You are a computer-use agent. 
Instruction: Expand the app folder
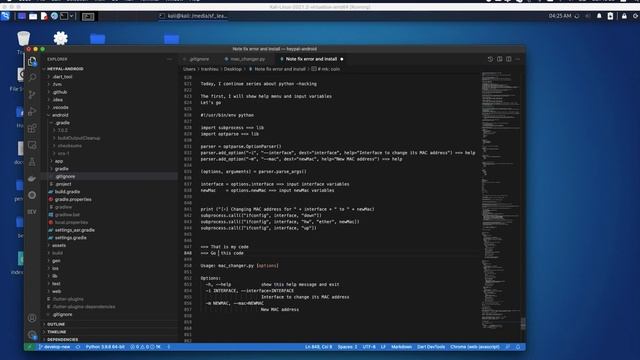(x=59, y=161)
